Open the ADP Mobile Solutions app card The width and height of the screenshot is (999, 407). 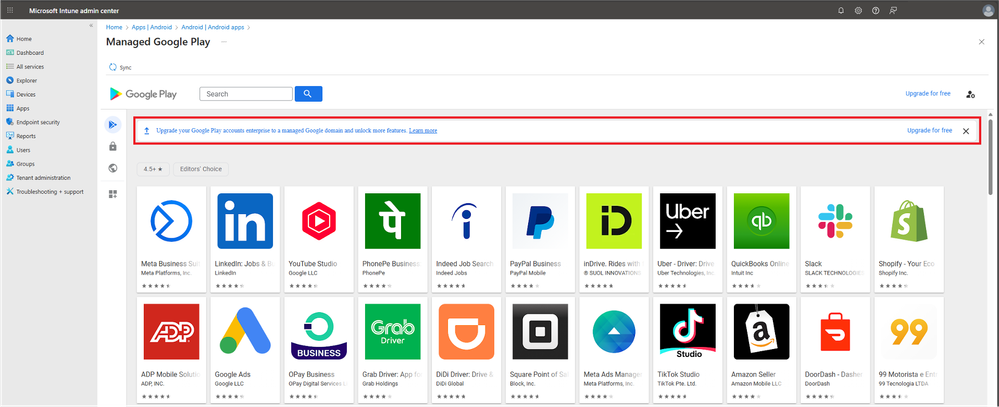(x=171, y=350)
